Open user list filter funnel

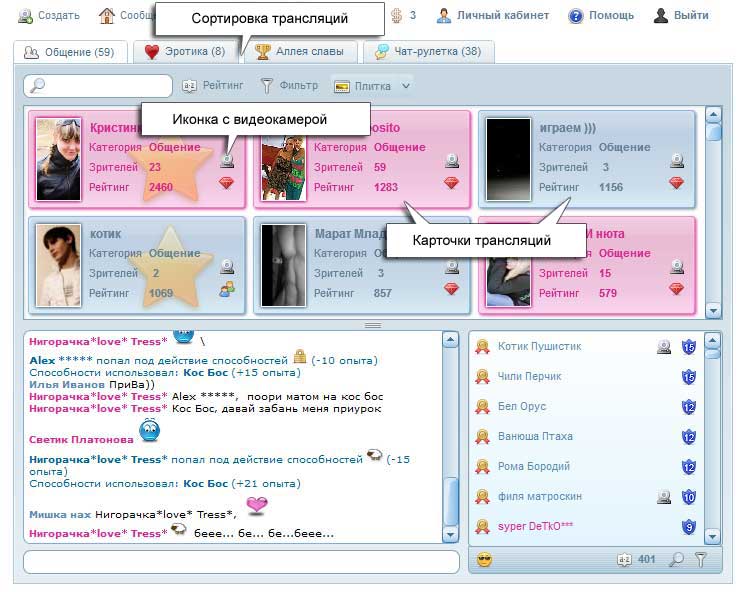click(x=701, y=559)
